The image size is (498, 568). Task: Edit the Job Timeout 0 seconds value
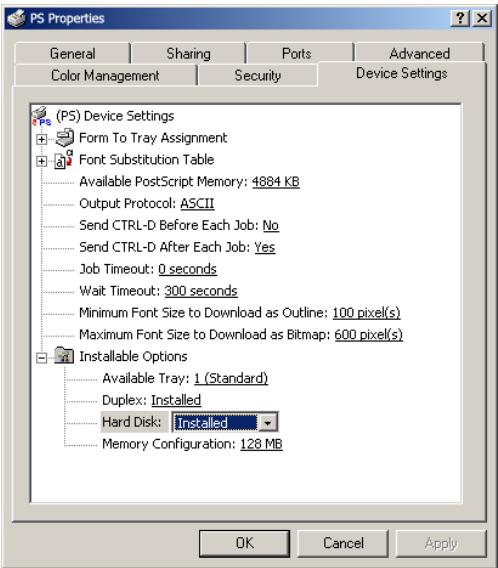pyautogui.click(x=188, y=269)
